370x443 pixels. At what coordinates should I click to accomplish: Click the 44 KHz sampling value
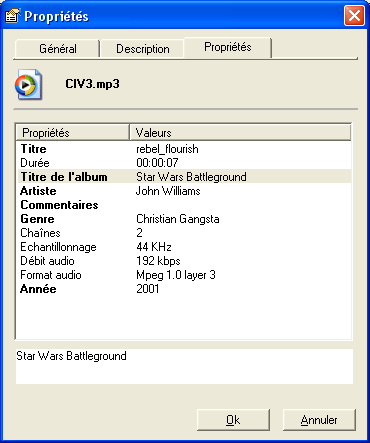154,247
